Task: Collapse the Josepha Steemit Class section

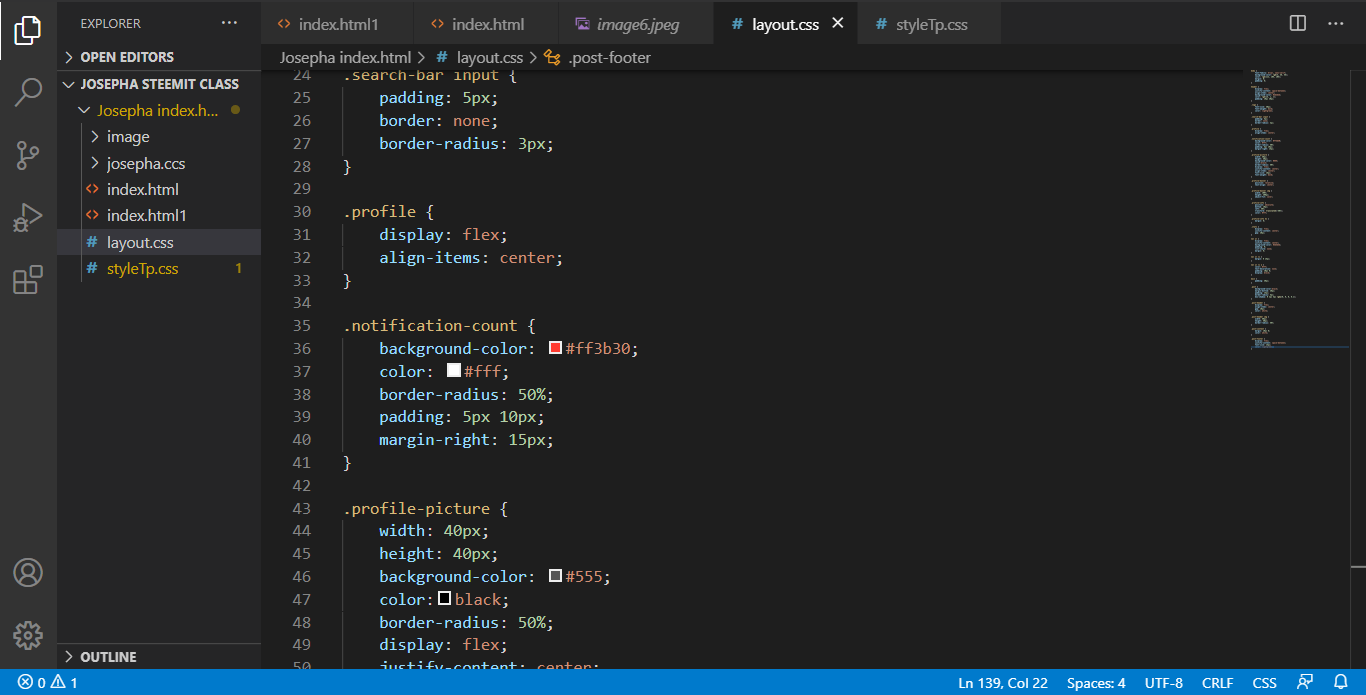Action: [160, 84]
